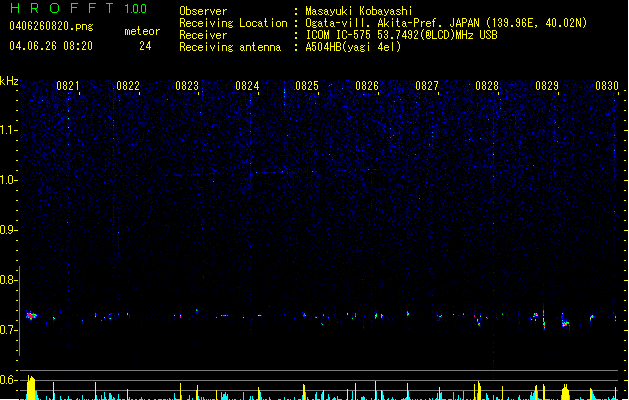Image resolution: width=629 pixels, height=400 pixels.
Task: Click the date stamp 04.06.26 08:20
Action: 51,46
